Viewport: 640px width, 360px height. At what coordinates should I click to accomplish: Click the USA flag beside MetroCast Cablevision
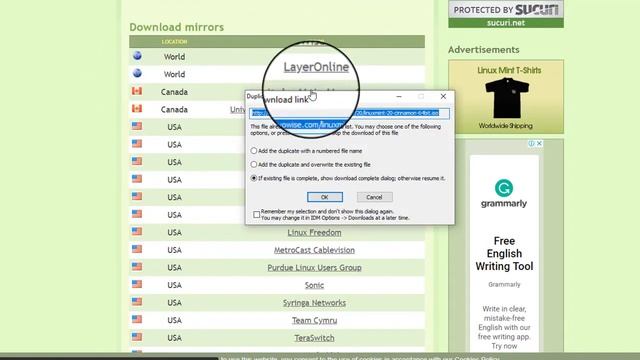[x=137, y=249]
